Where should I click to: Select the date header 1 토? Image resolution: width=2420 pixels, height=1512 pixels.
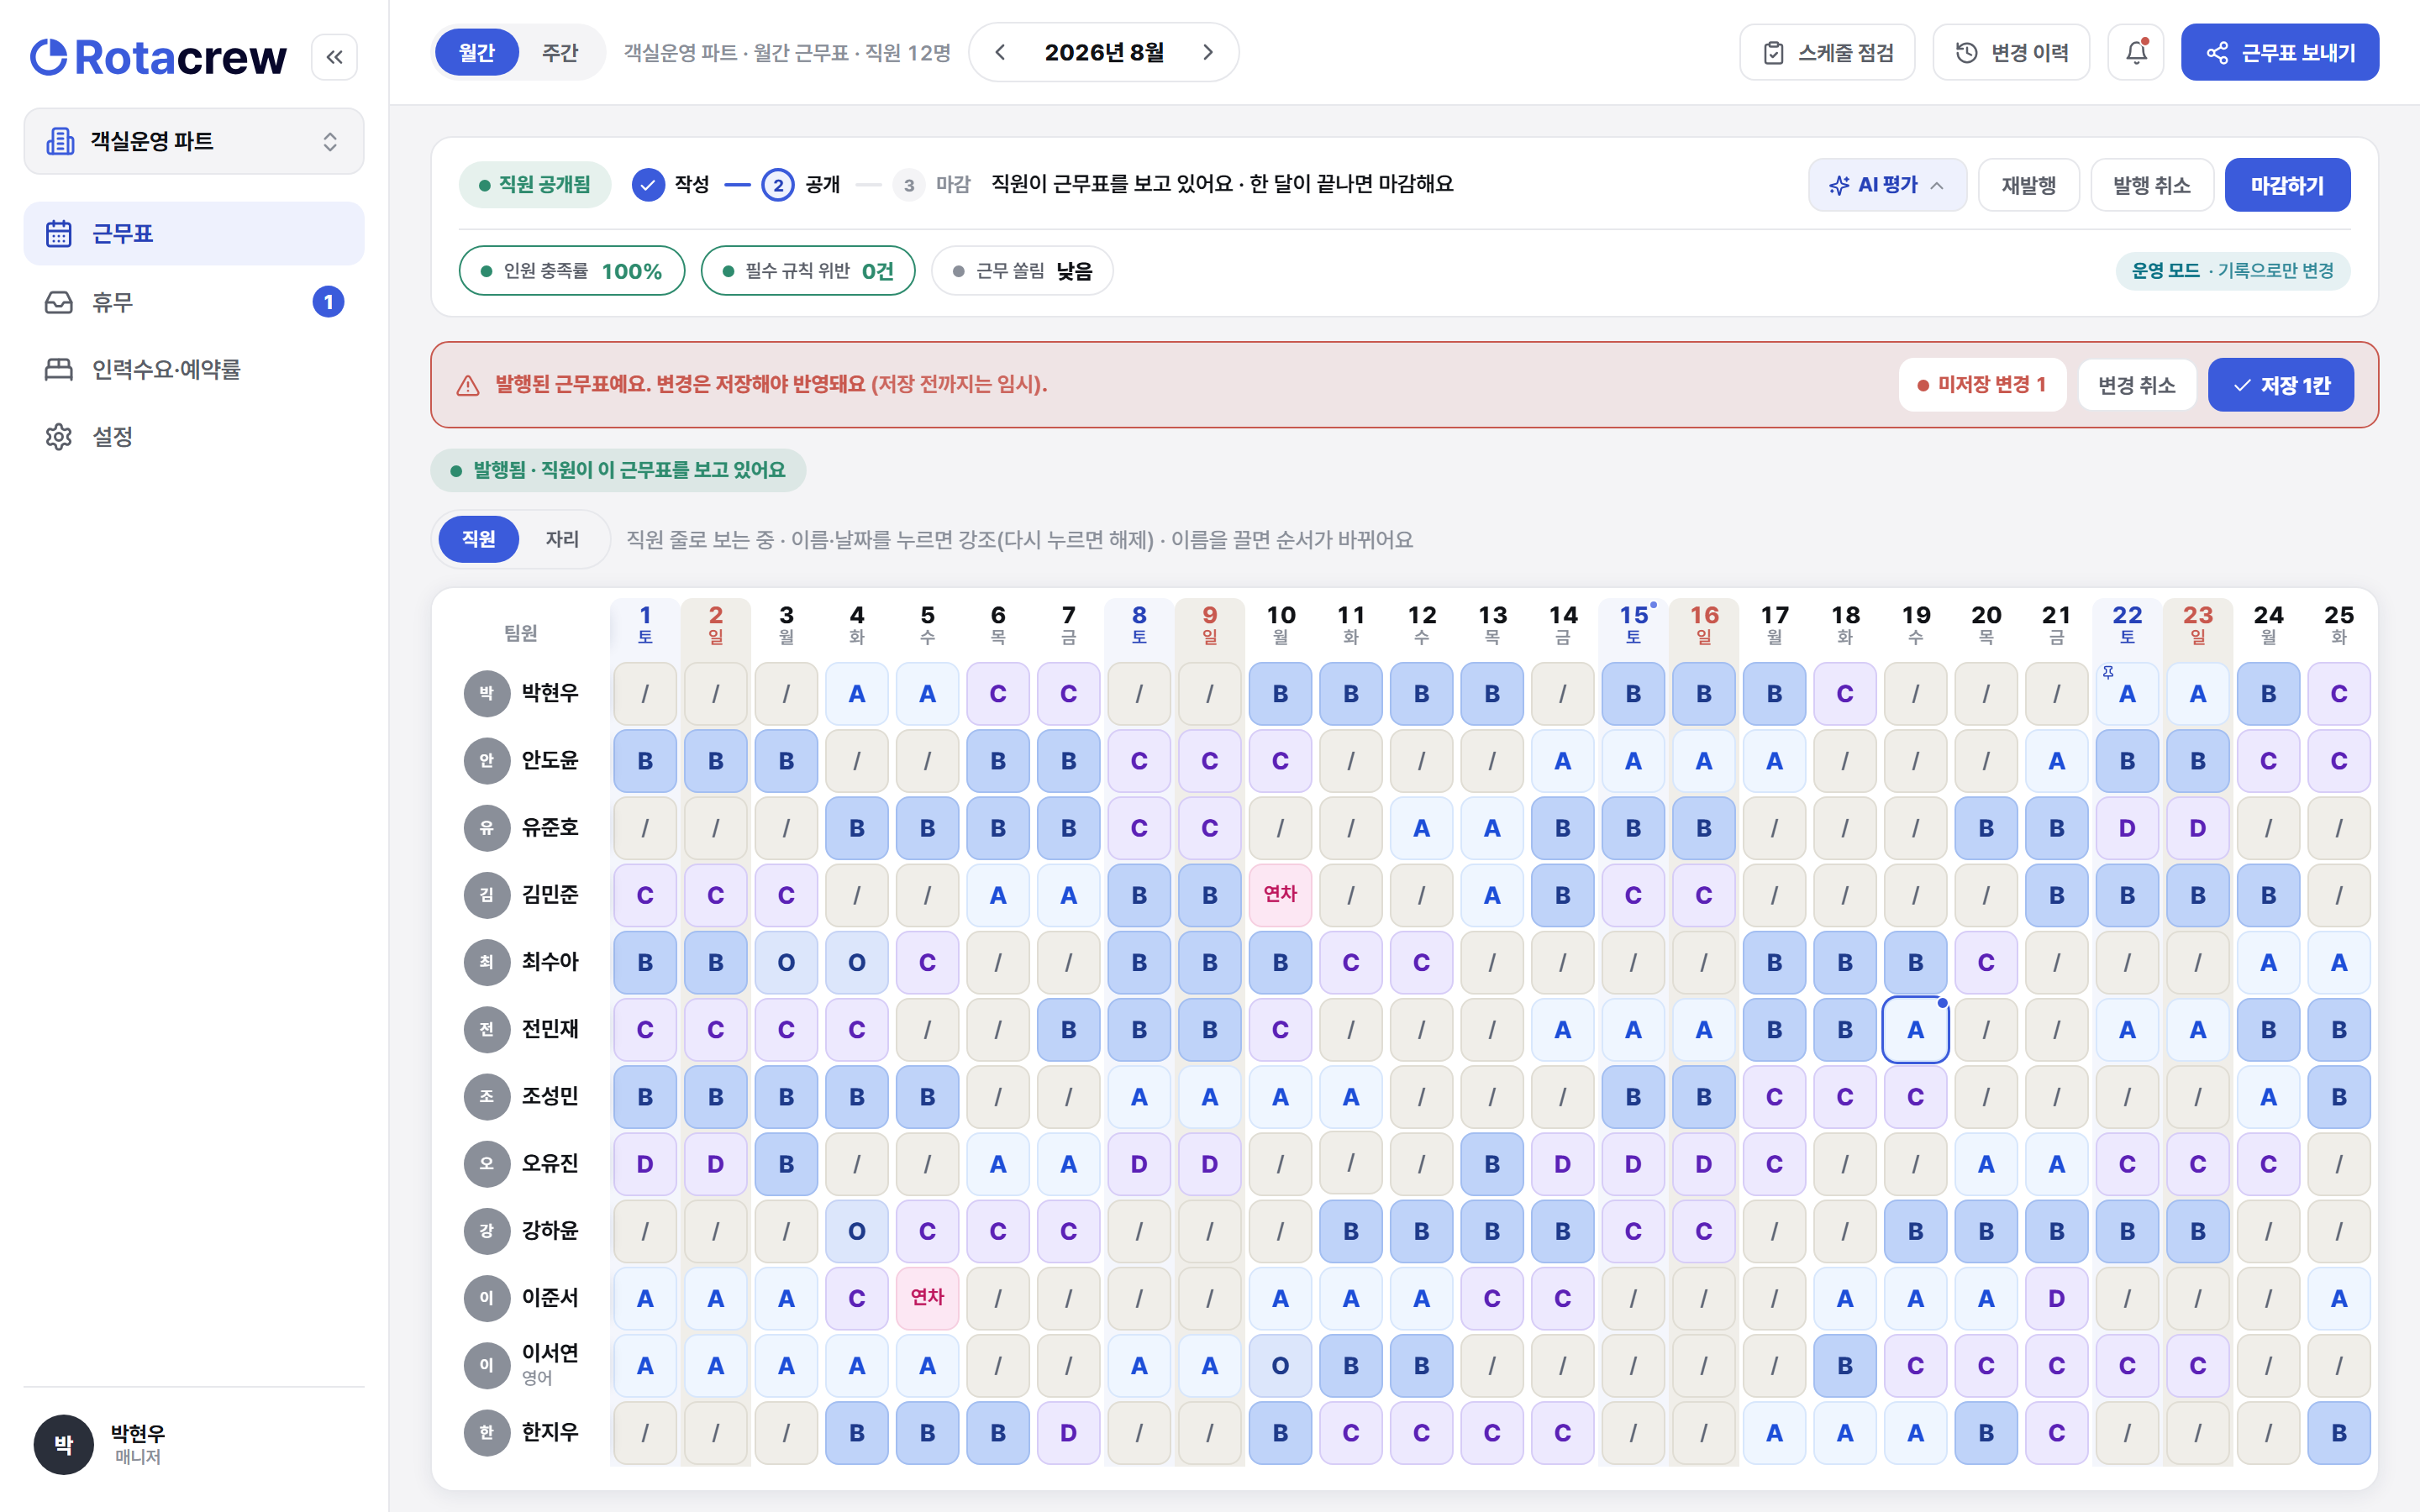645,624
